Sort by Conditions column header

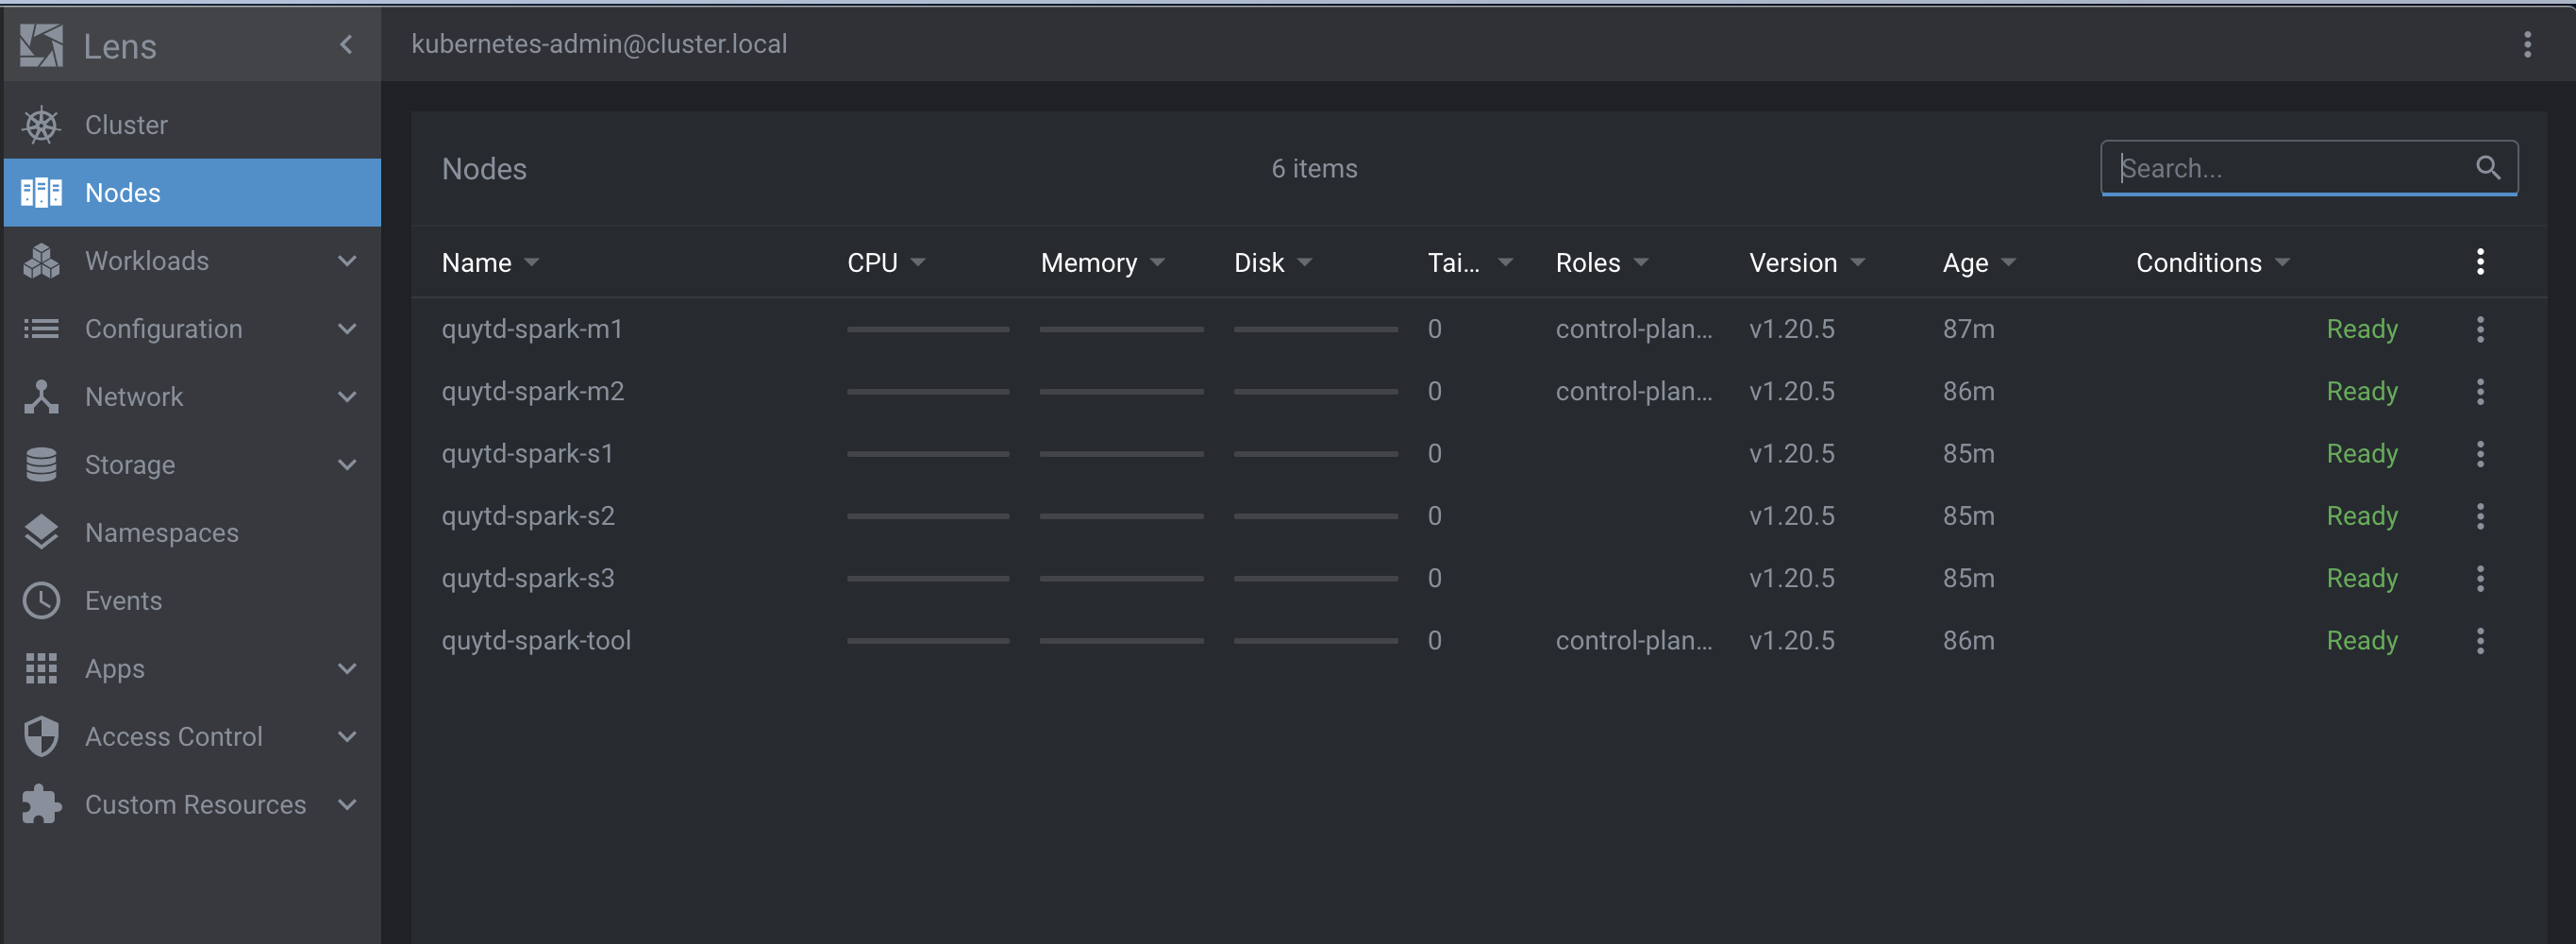point(2212,263)
